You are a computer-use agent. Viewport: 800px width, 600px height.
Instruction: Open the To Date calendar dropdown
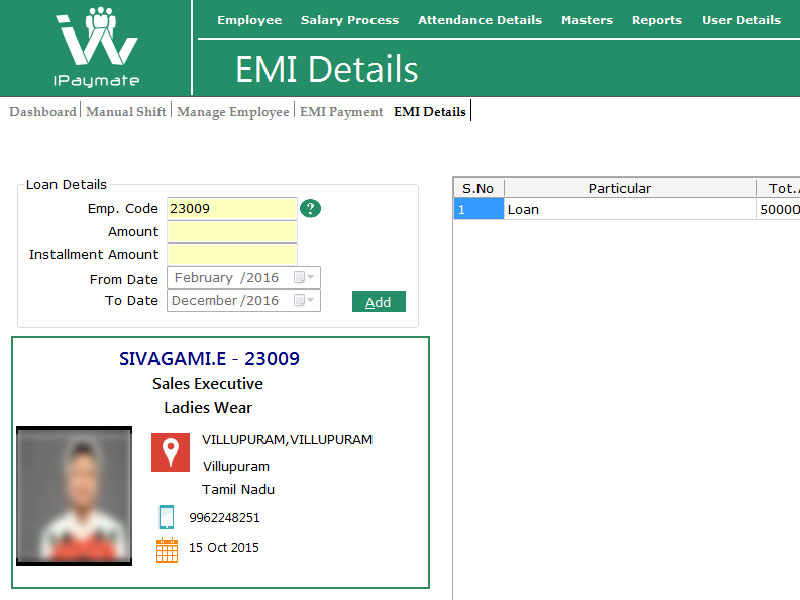tap(305, 300)
